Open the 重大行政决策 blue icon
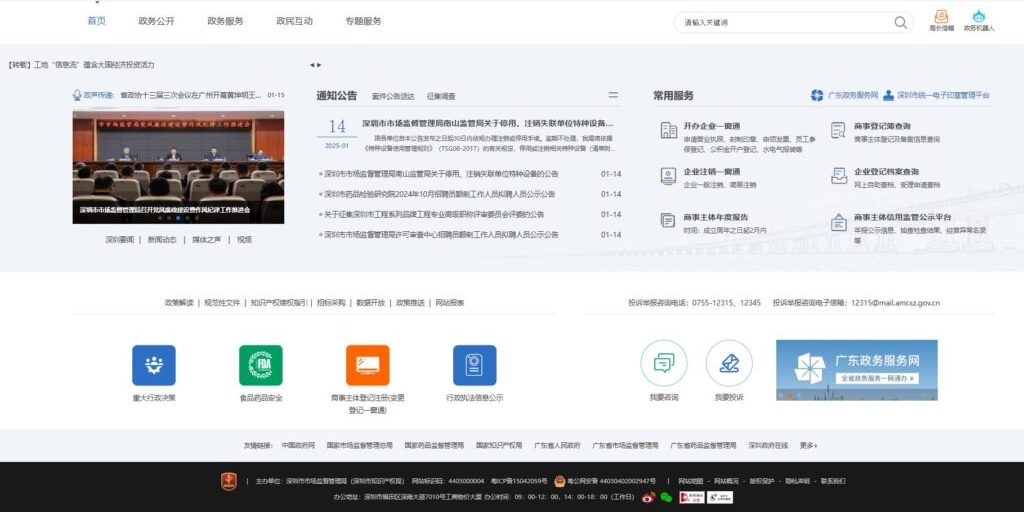The image size is (1024, 512). tap(153, 366)
